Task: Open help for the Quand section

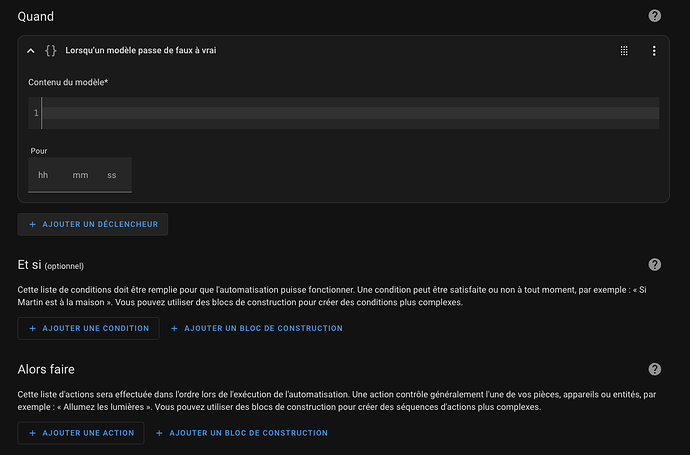Action: pyautogui.click(x=654, y=16)
